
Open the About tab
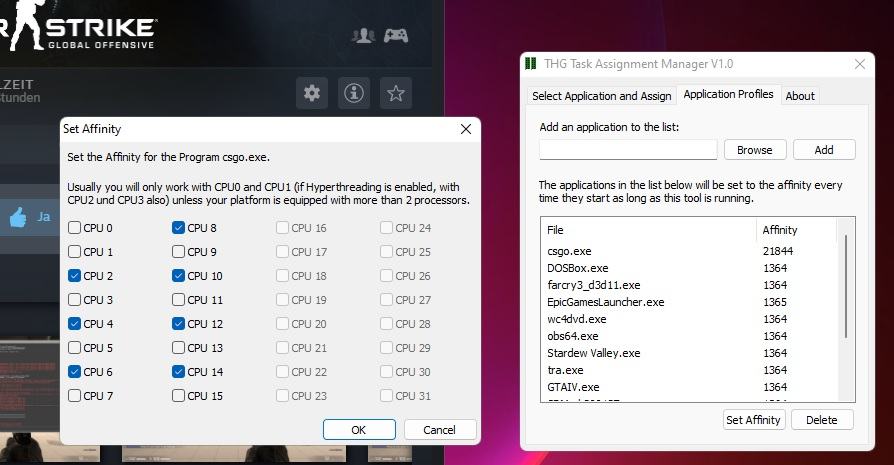click(800, 96)
